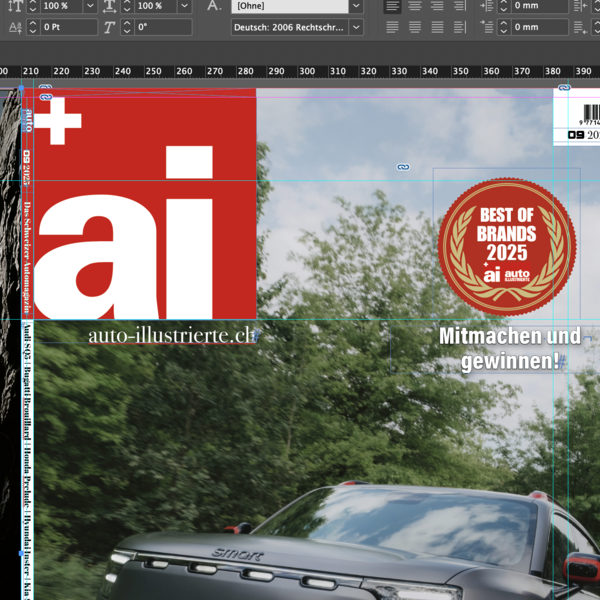Click down arrow of vertical scale stepper
Viewport: 600px width, 600px height.
(33, 10)
